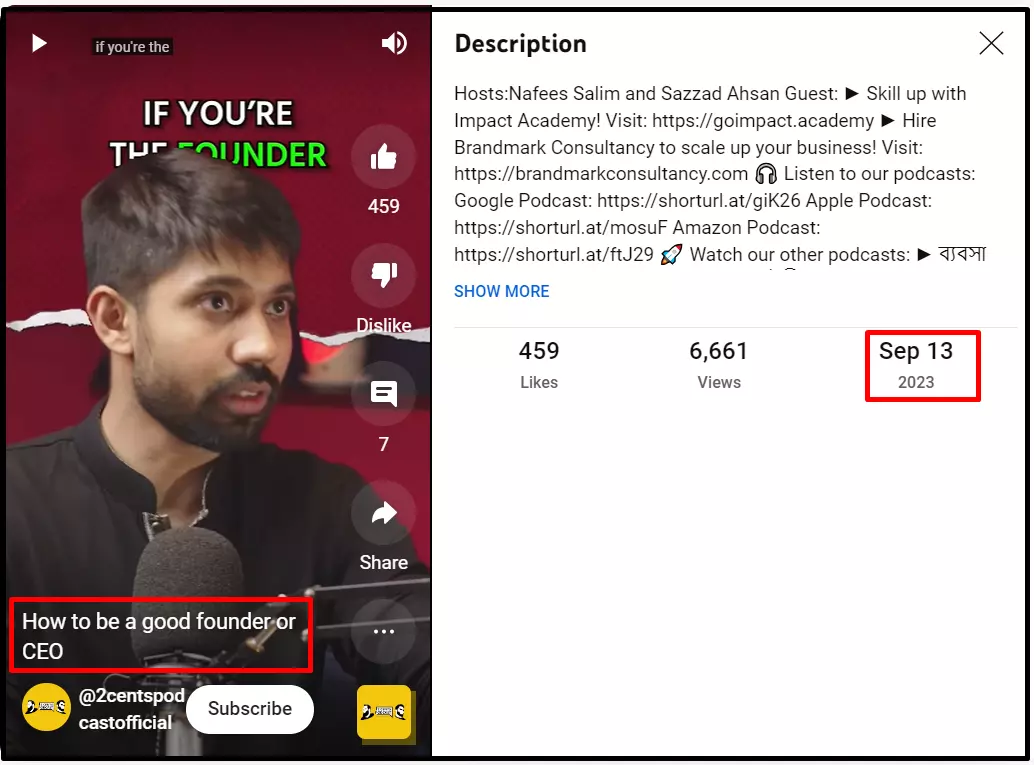
Task: Click the play button on the short
Action: 40,44
